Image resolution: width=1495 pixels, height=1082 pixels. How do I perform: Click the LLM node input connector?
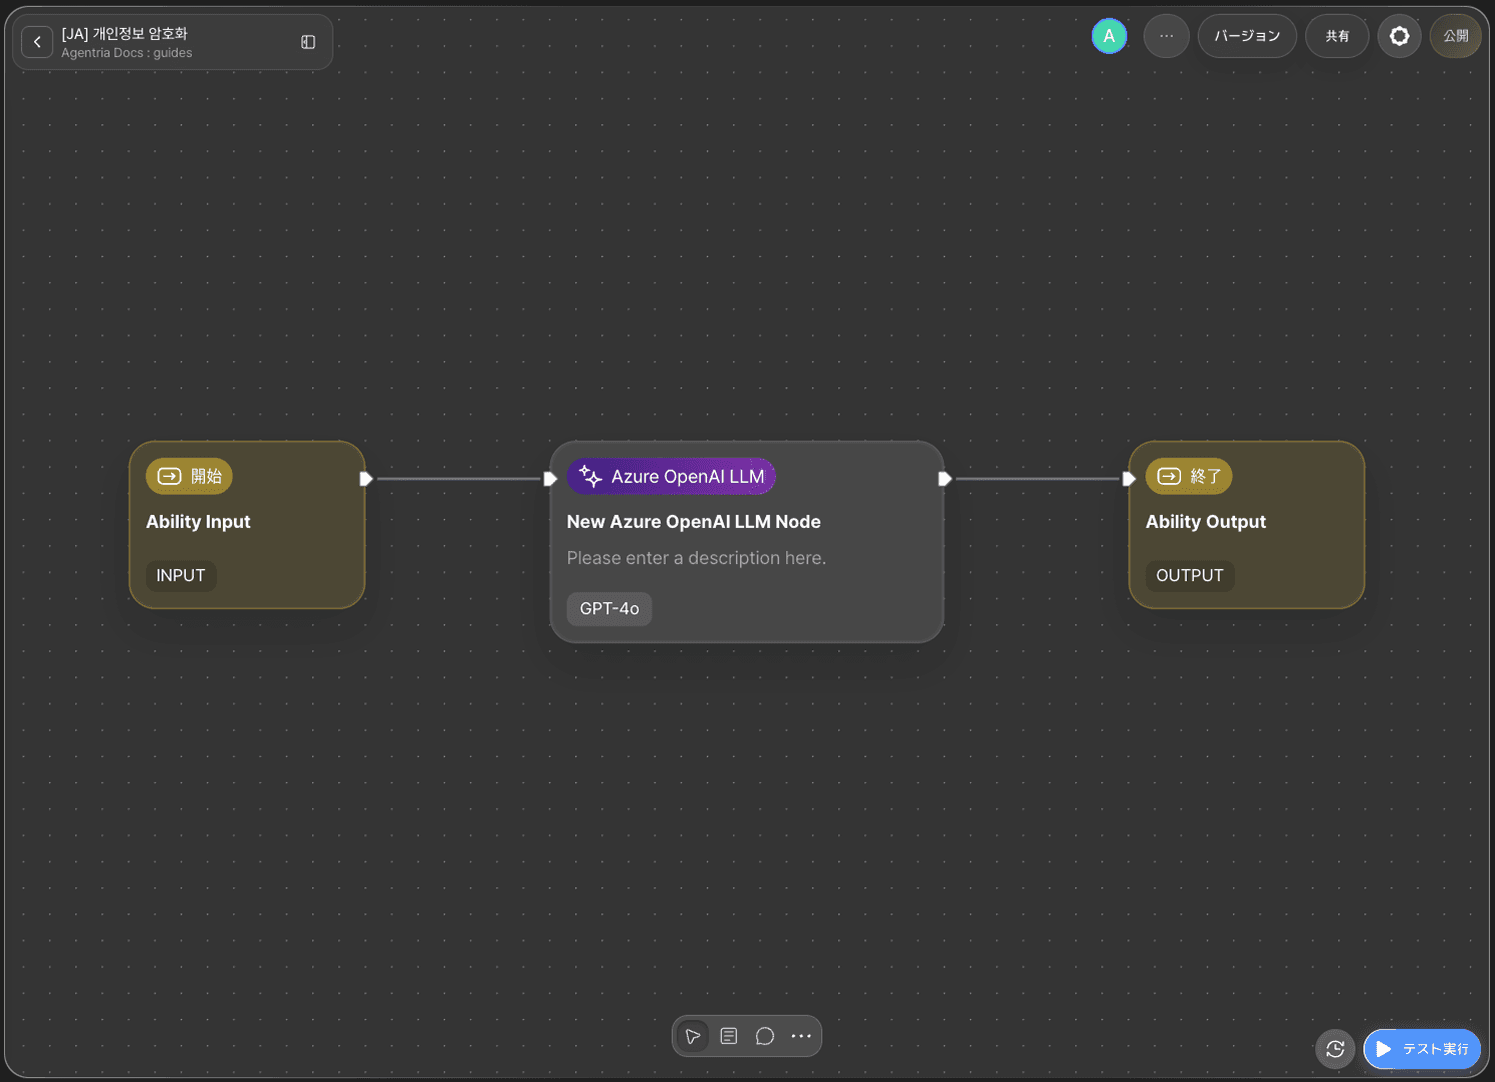(x=550, y=479)
